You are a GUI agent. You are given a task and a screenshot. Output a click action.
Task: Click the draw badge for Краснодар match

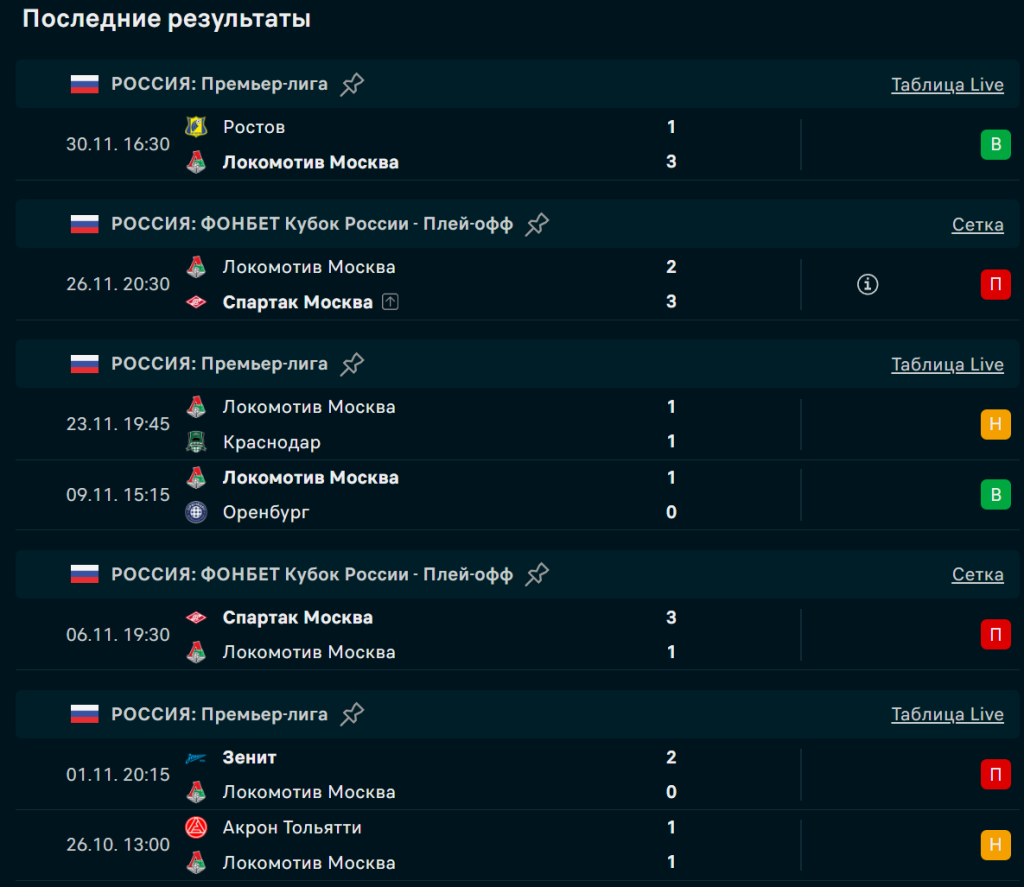pyautogui.click(x=995, y=425)
